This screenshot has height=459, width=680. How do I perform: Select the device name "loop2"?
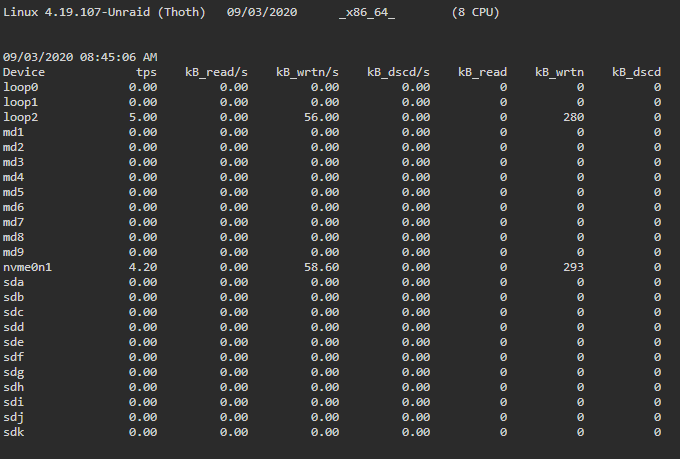(20, 118)
